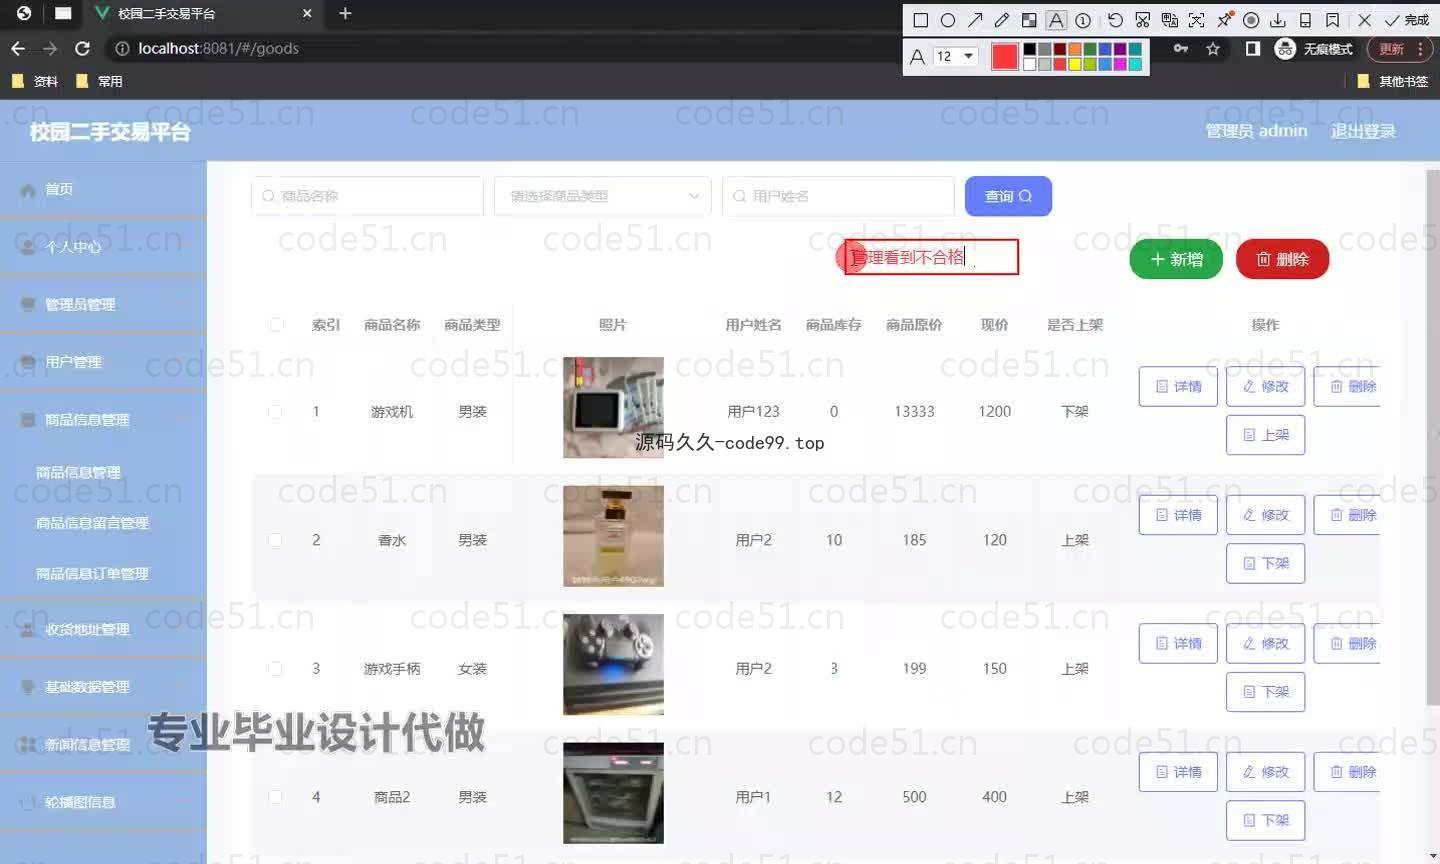Select the rectangle annotation tool
The height and width of the screenshot is (864, 1440).
[x=921, y=20]
